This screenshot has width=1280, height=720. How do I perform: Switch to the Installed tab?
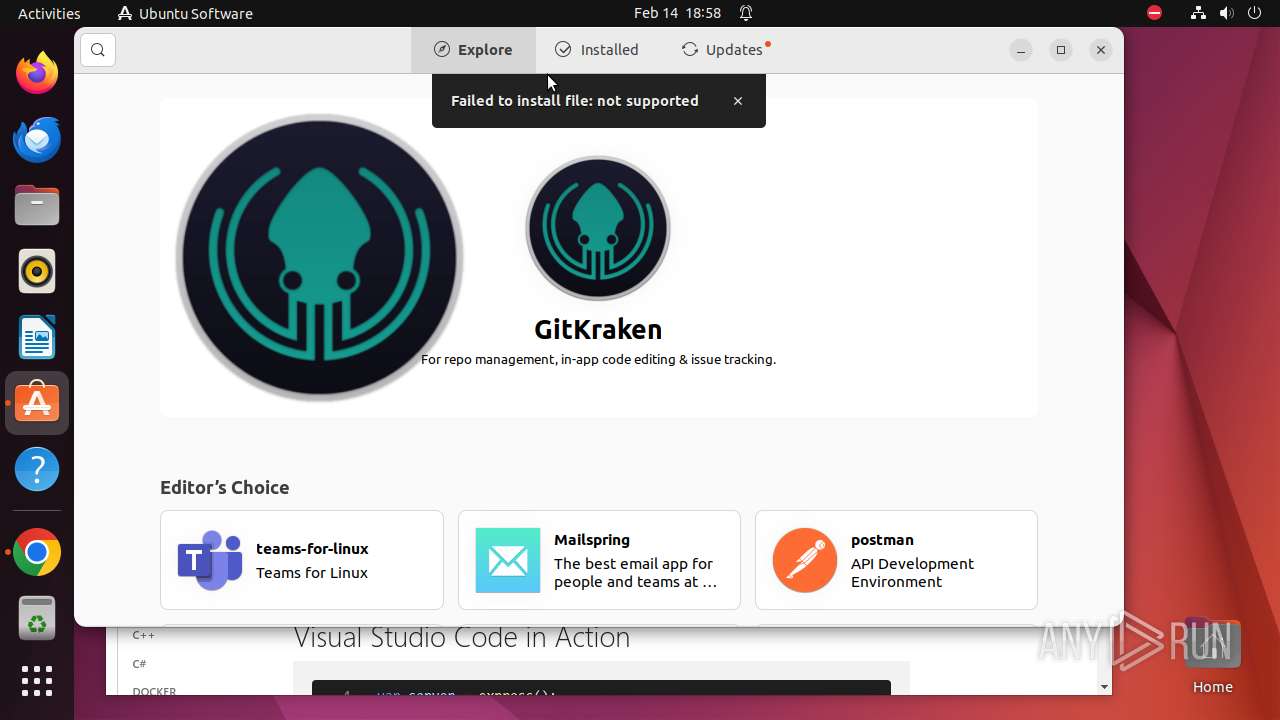coord(597,50)
